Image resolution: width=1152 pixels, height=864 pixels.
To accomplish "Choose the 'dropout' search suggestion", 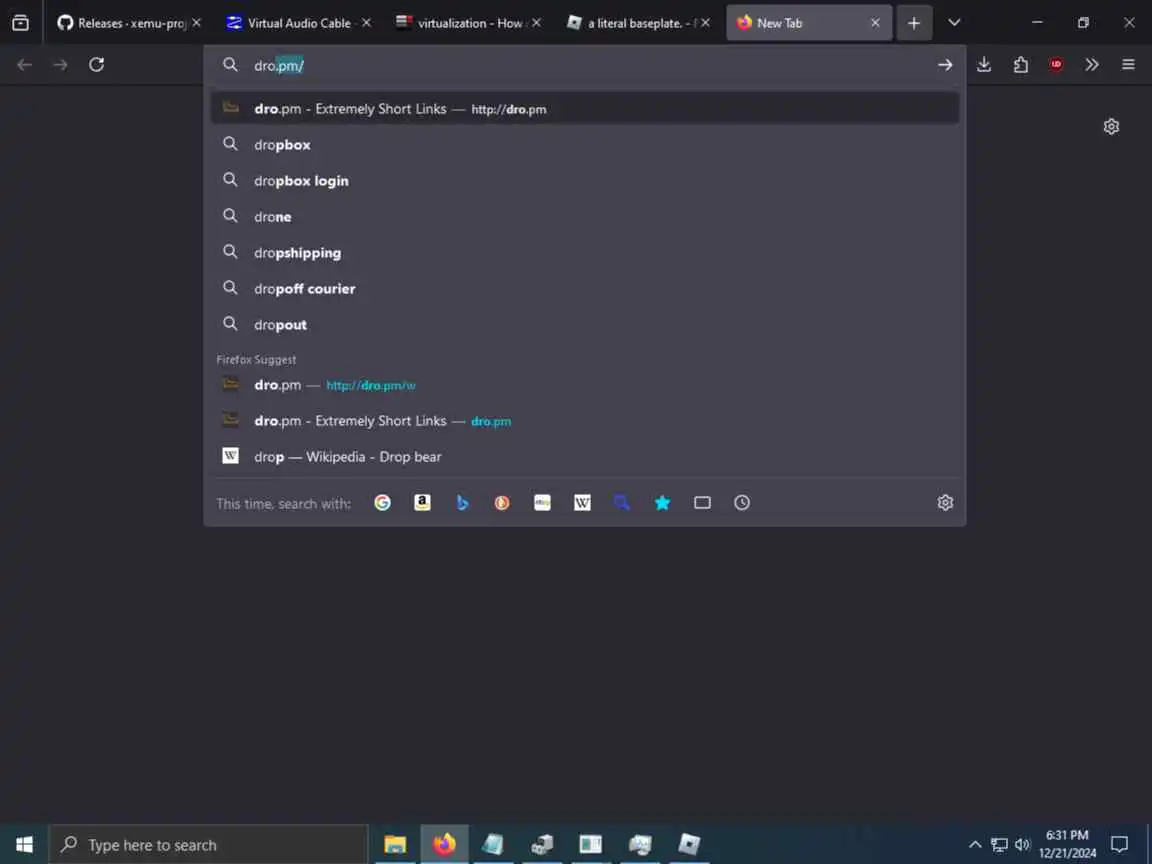I will point(584,325).
